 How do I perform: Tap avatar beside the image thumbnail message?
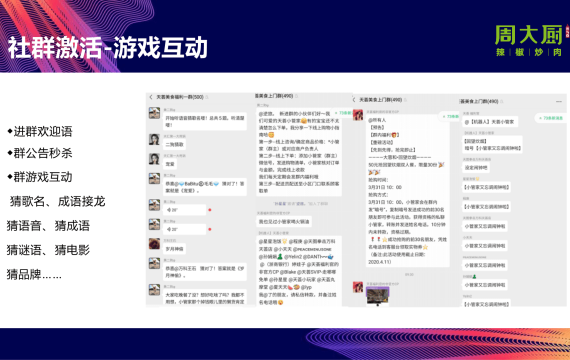(x=358, y=287)
